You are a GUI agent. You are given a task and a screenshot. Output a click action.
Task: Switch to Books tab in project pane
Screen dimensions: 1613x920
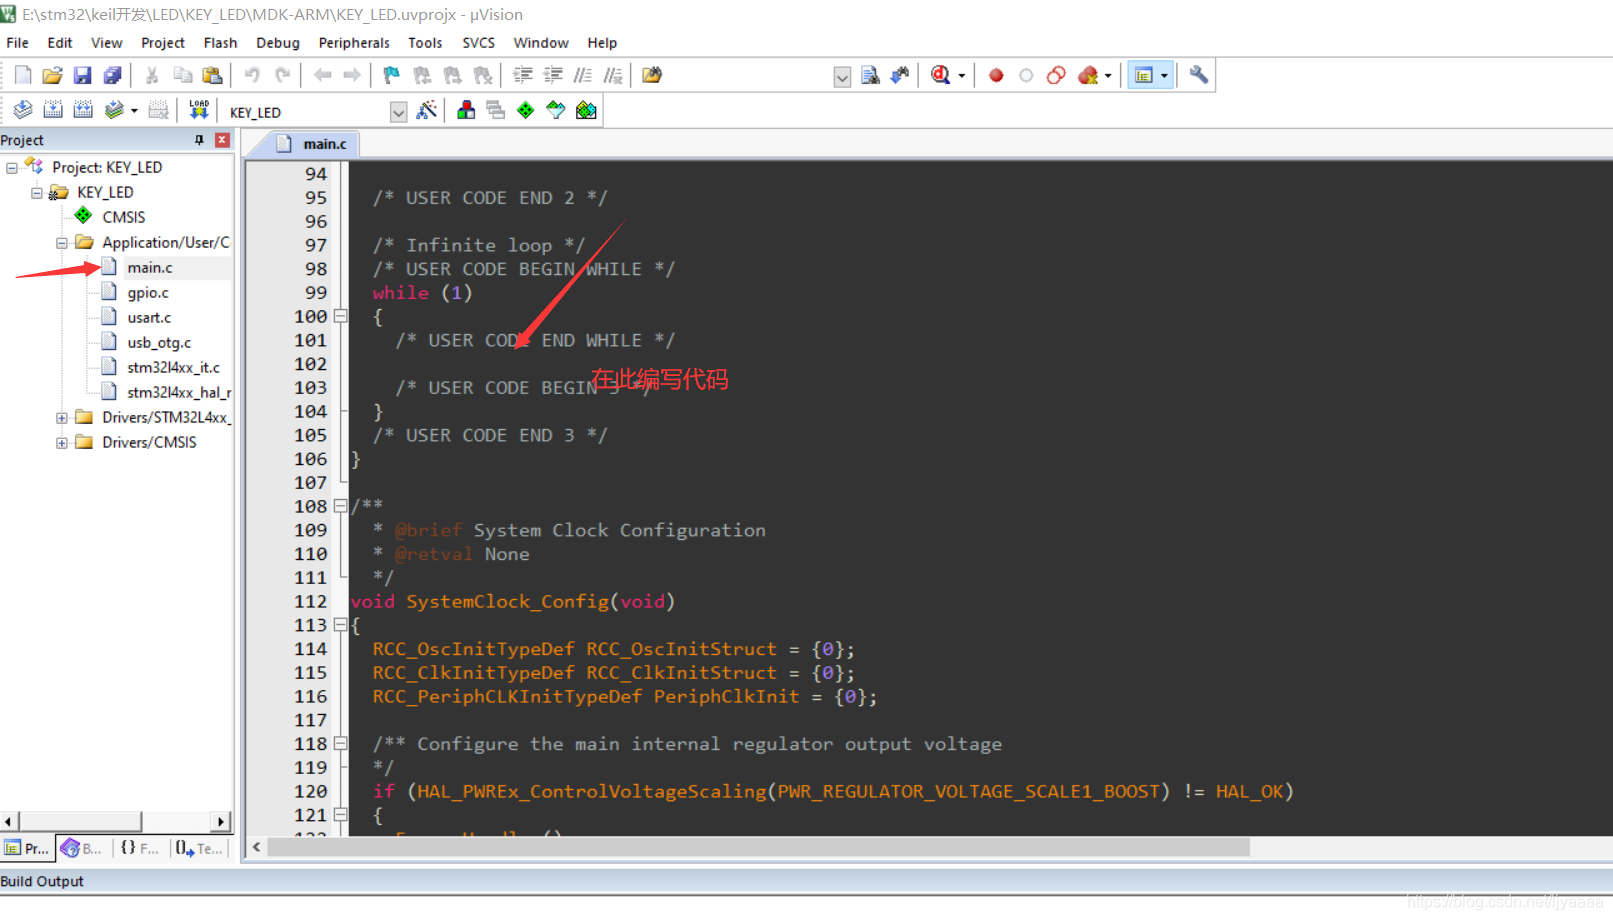coord(82,848)
